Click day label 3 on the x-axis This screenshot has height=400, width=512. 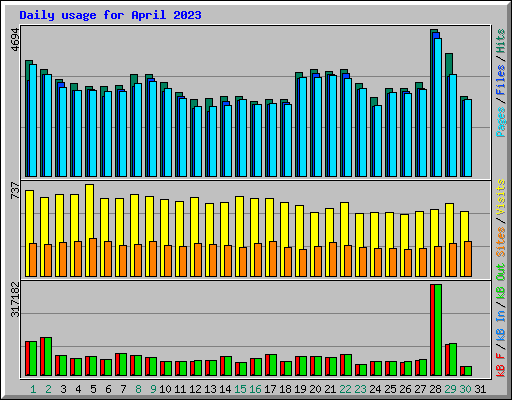tap(63, 389)
